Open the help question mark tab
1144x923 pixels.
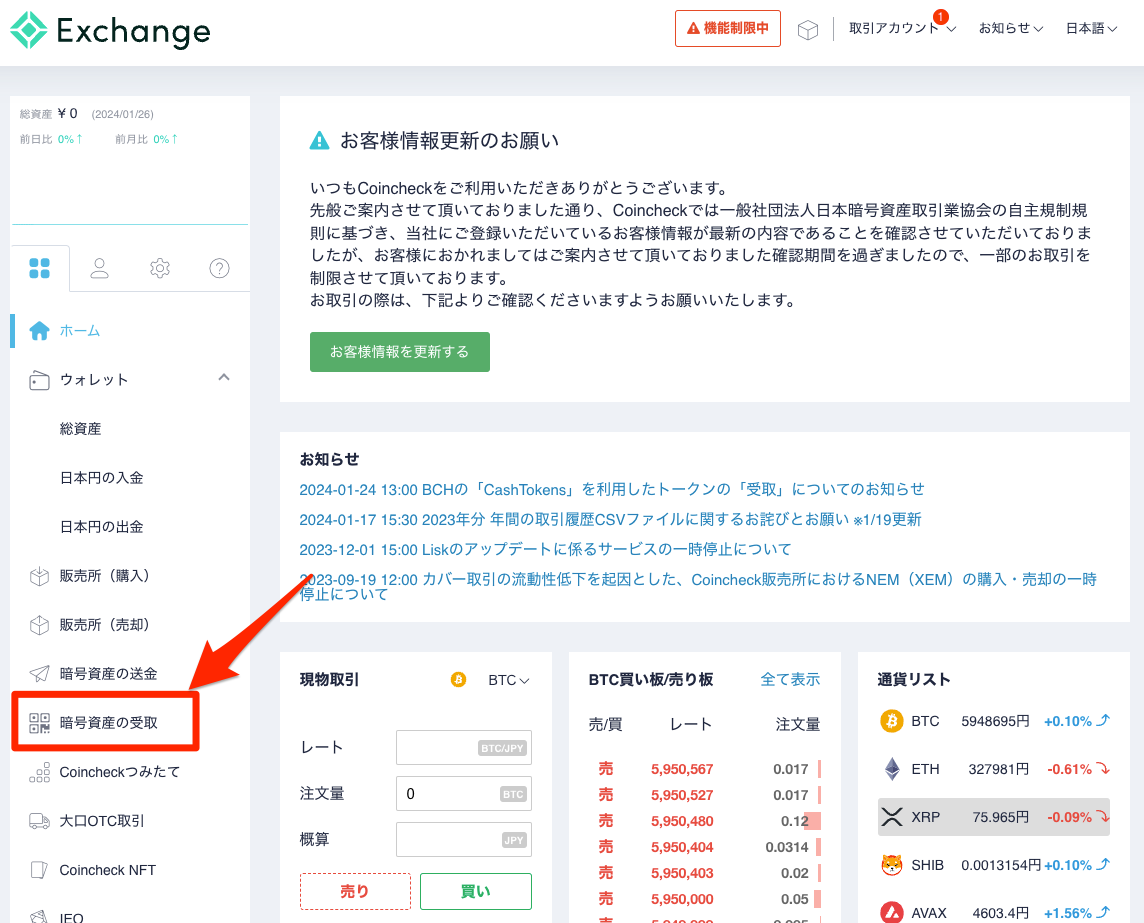(220, 268)
